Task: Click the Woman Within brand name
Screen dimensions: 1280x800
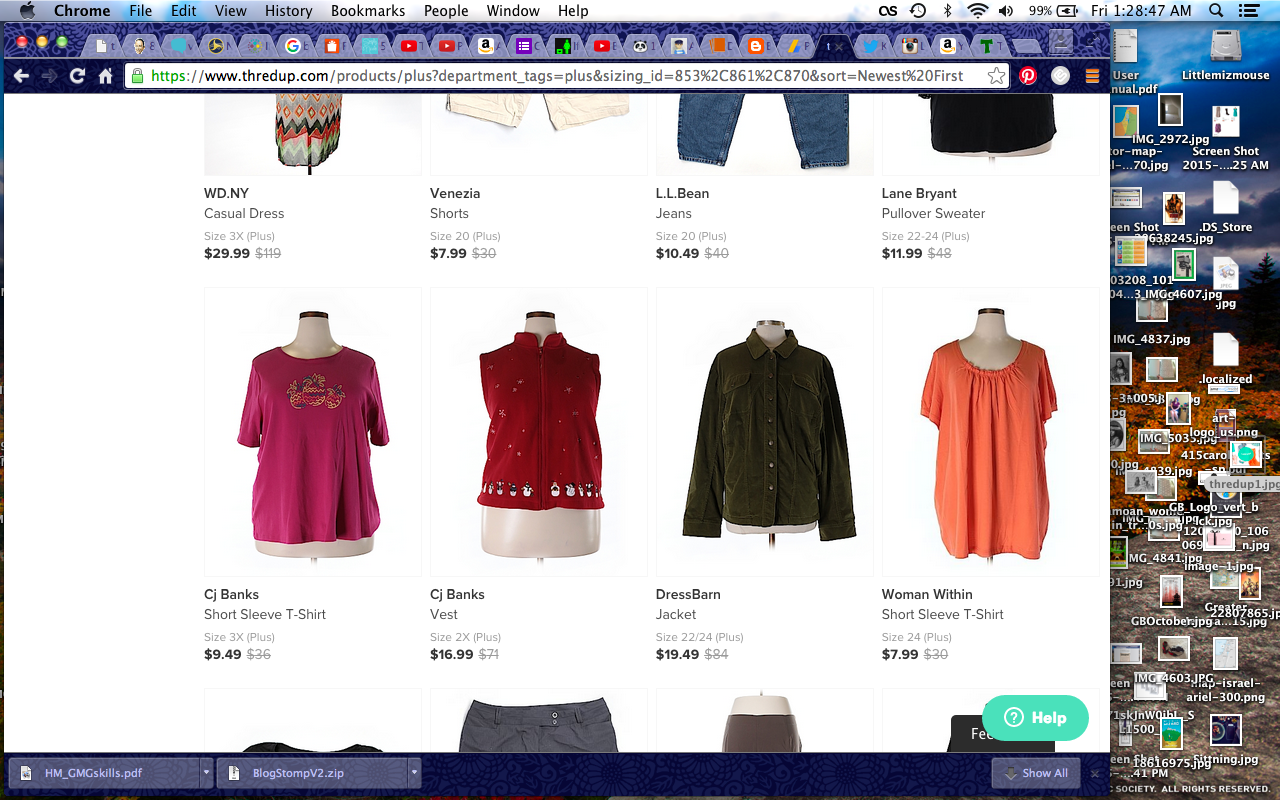Action: coord(927,594)
